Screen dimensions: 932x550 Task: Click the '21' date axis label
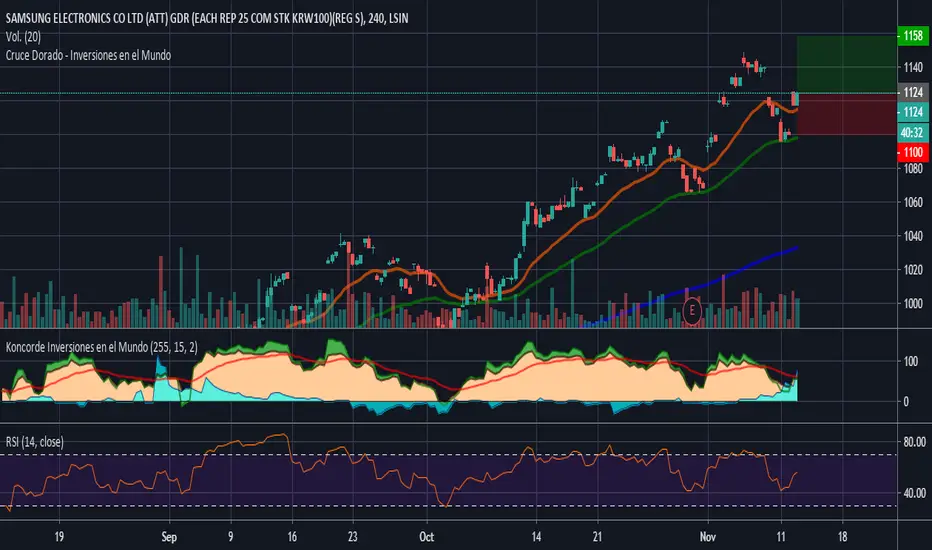pyautogui.click(x=597, y=537)
